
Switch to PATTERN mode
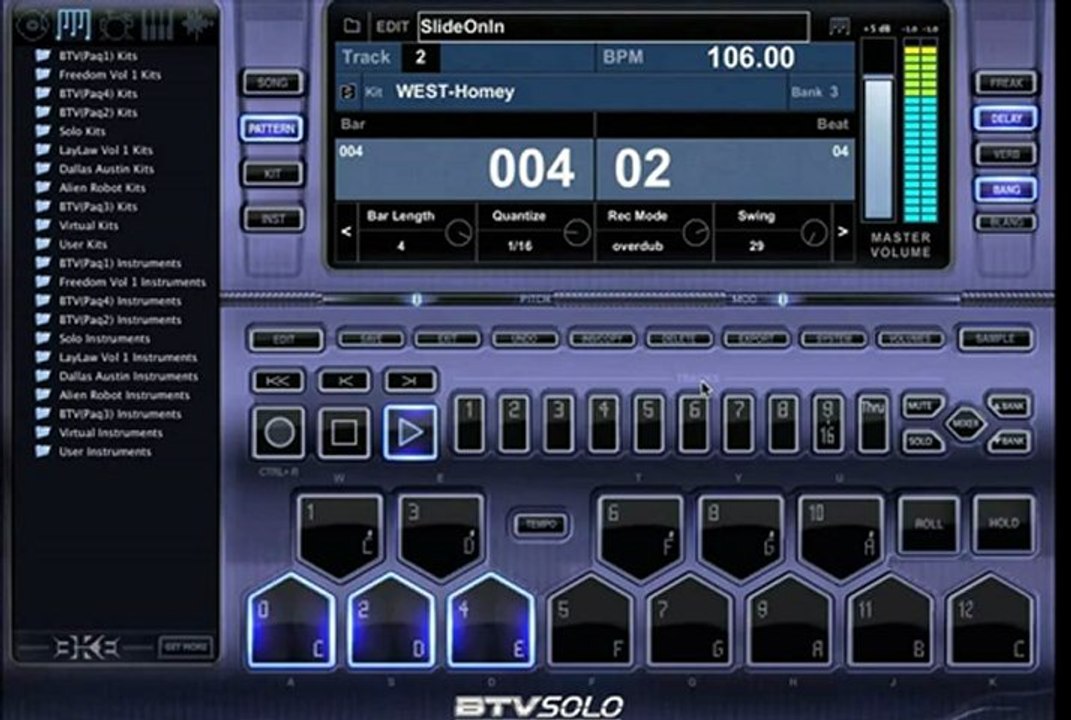[x=272, y=128]
